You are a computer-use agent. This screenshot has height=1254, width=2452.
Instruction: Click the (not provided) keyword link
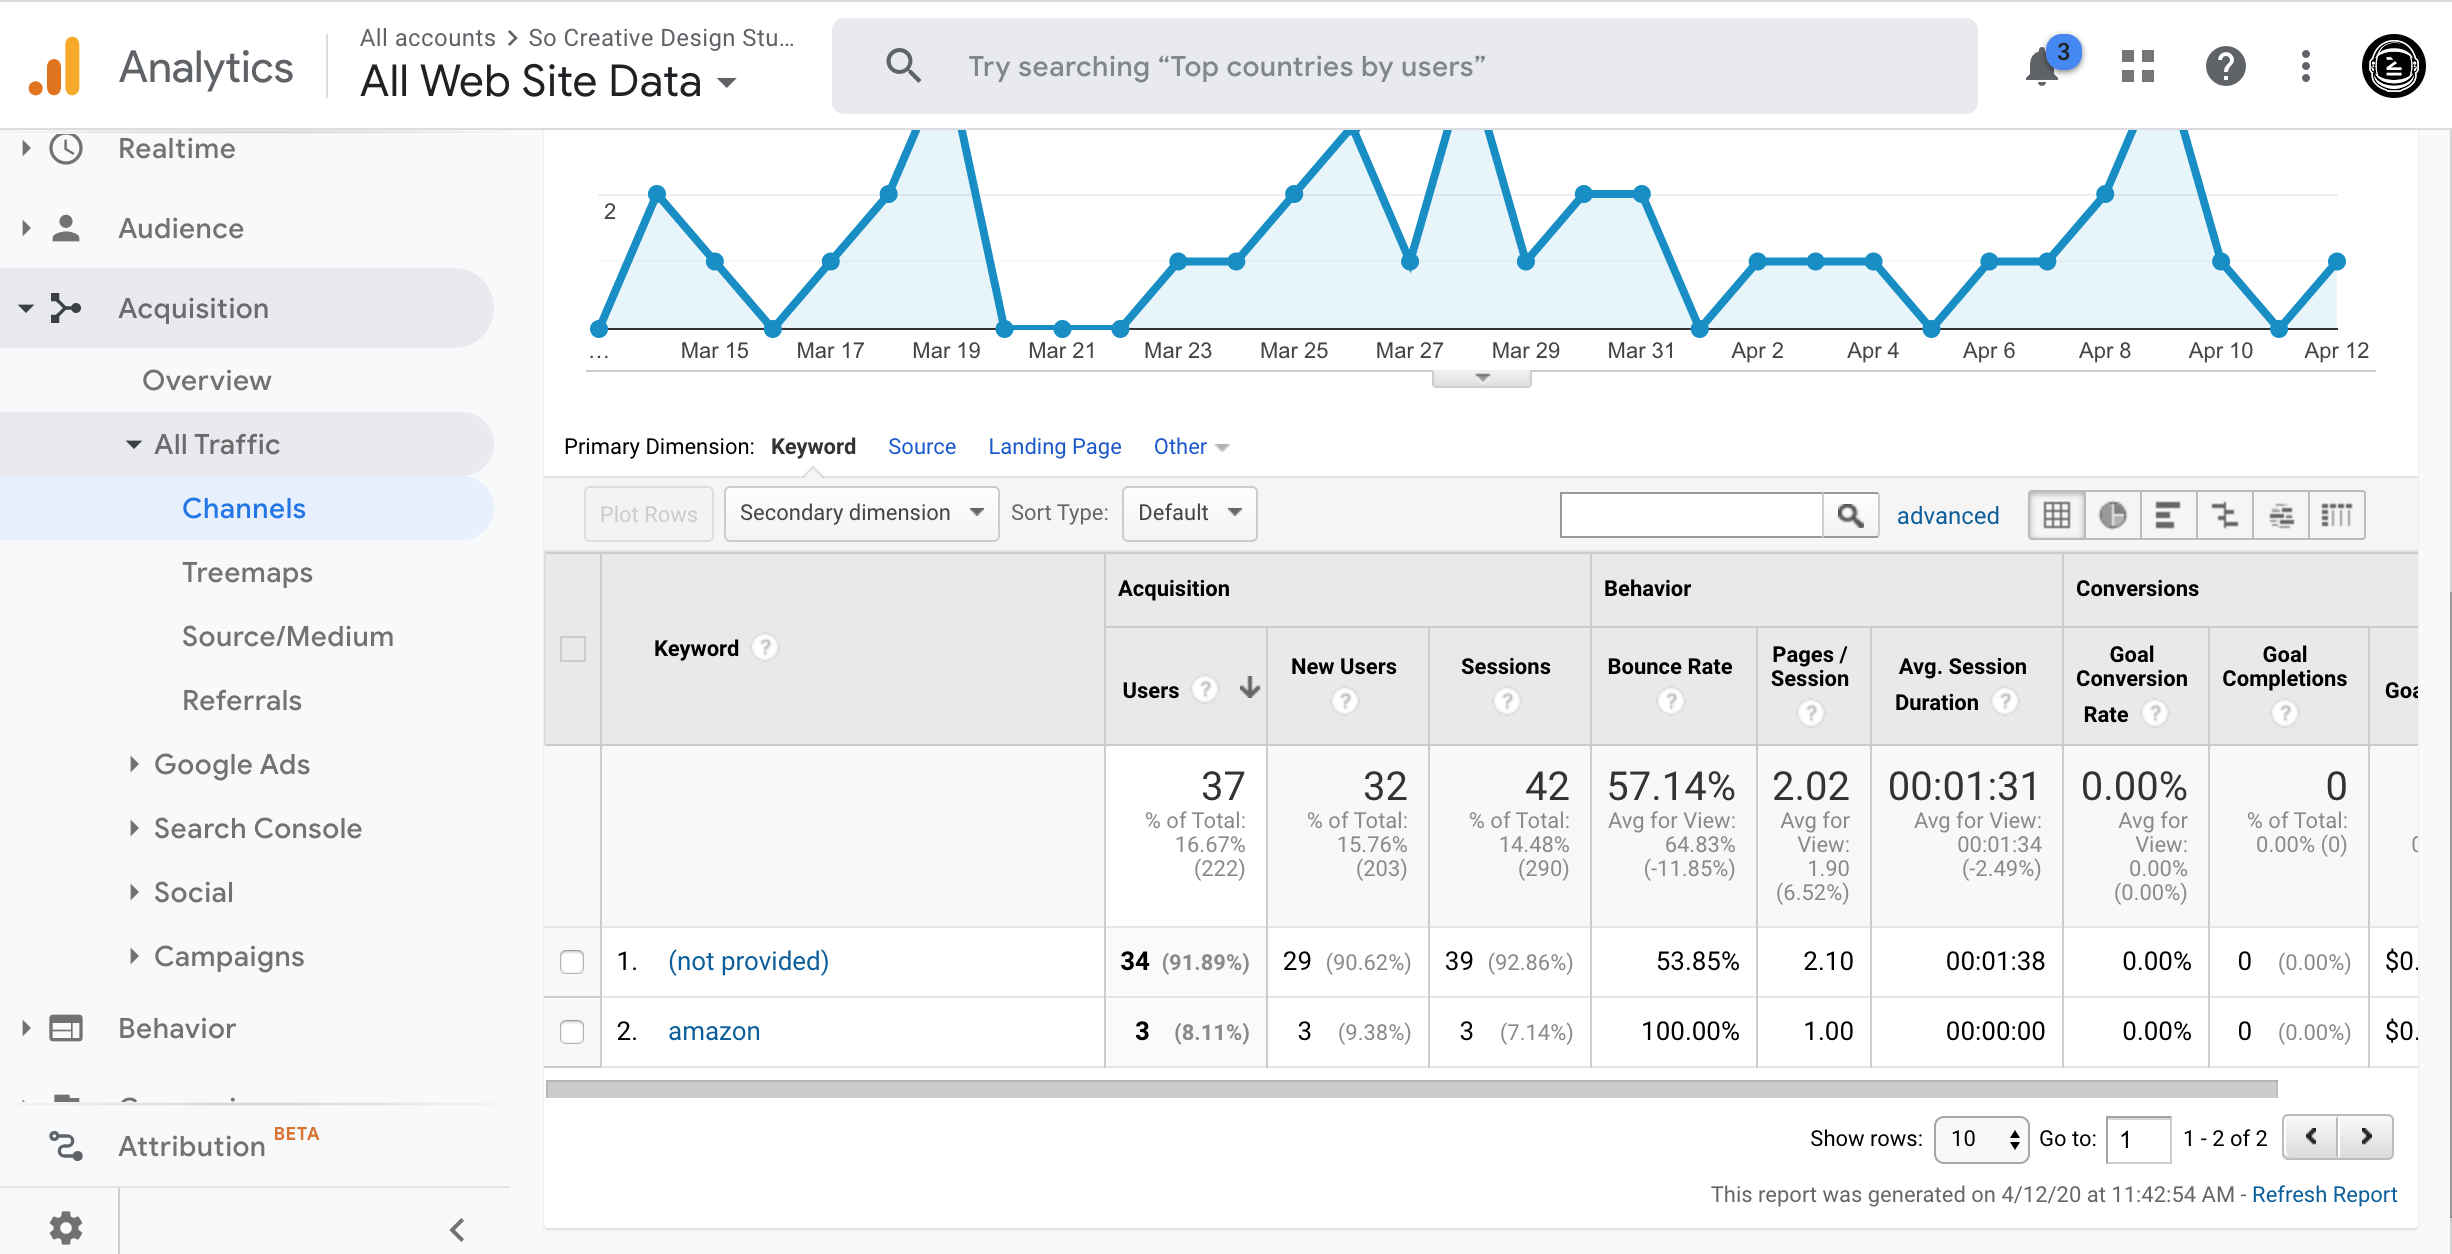tap(748, 962)
